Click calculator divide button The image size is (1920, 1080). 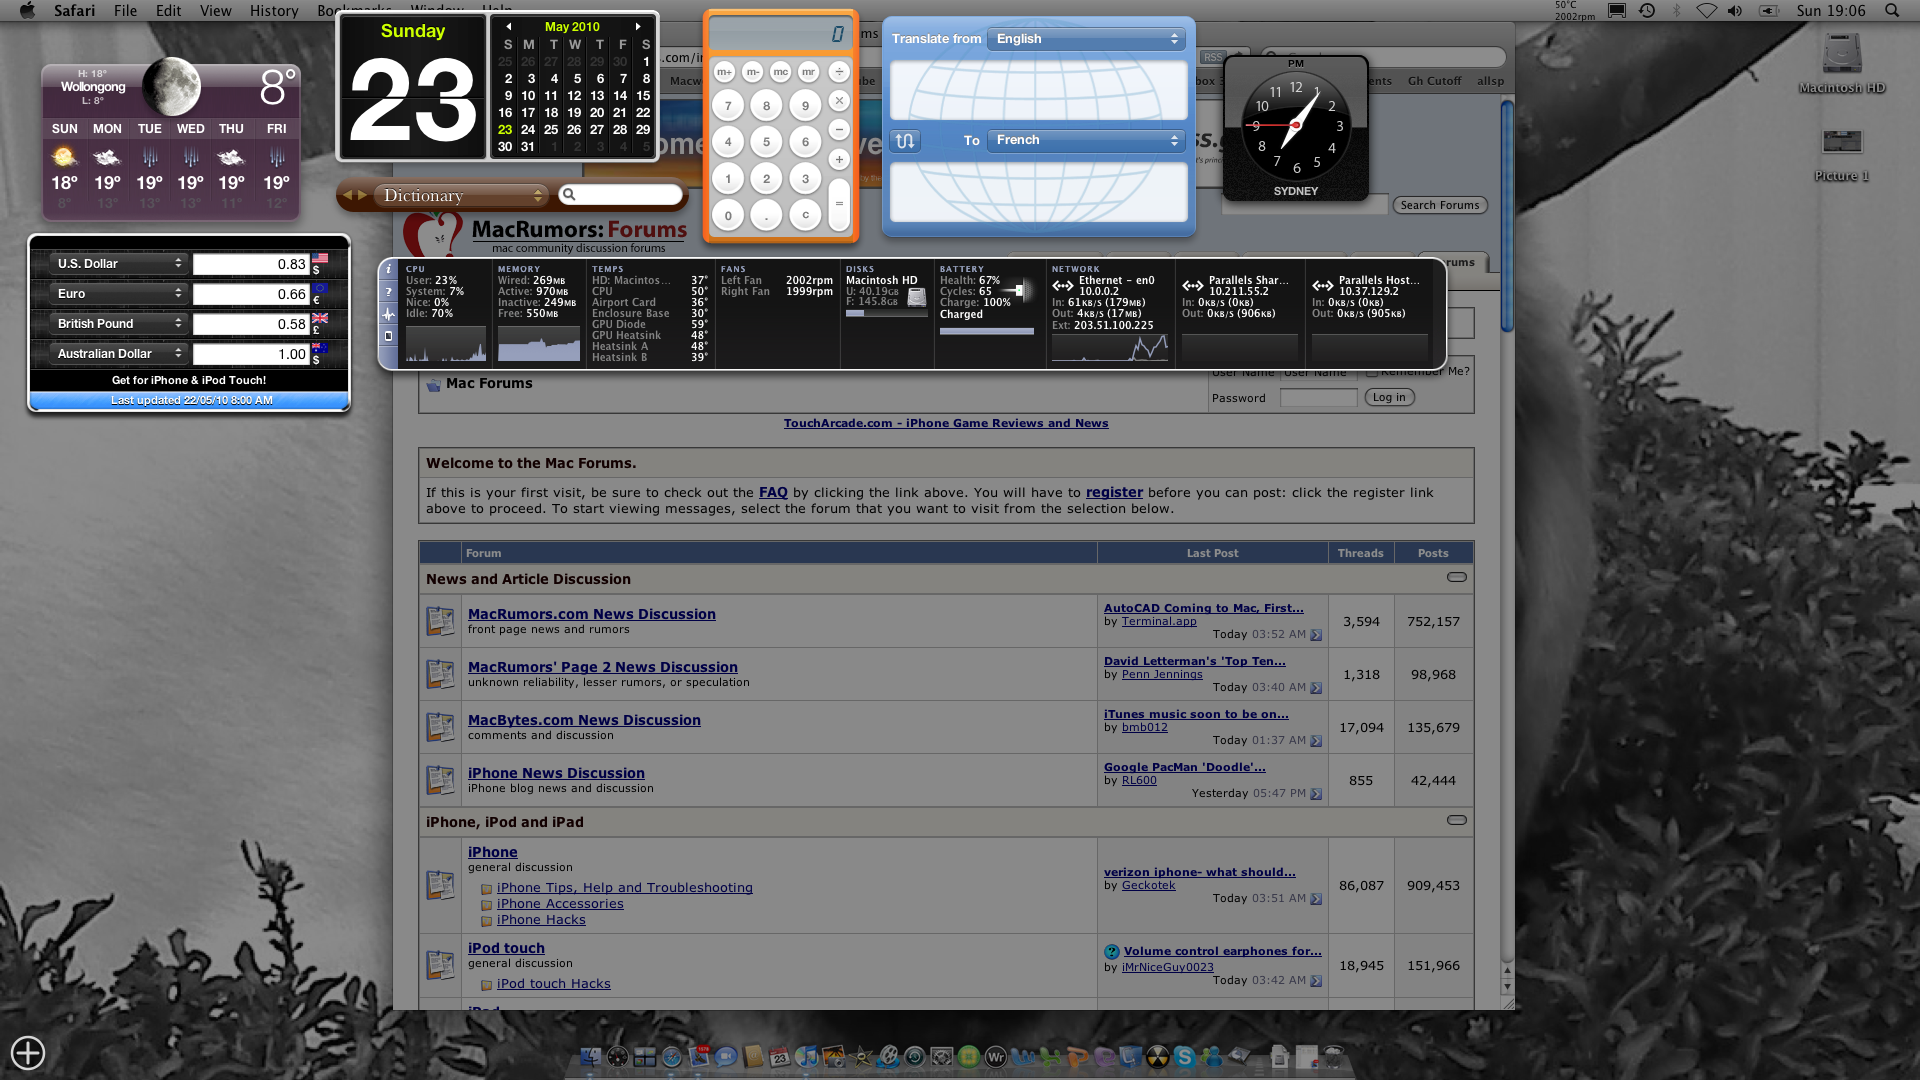click(839, 72)
